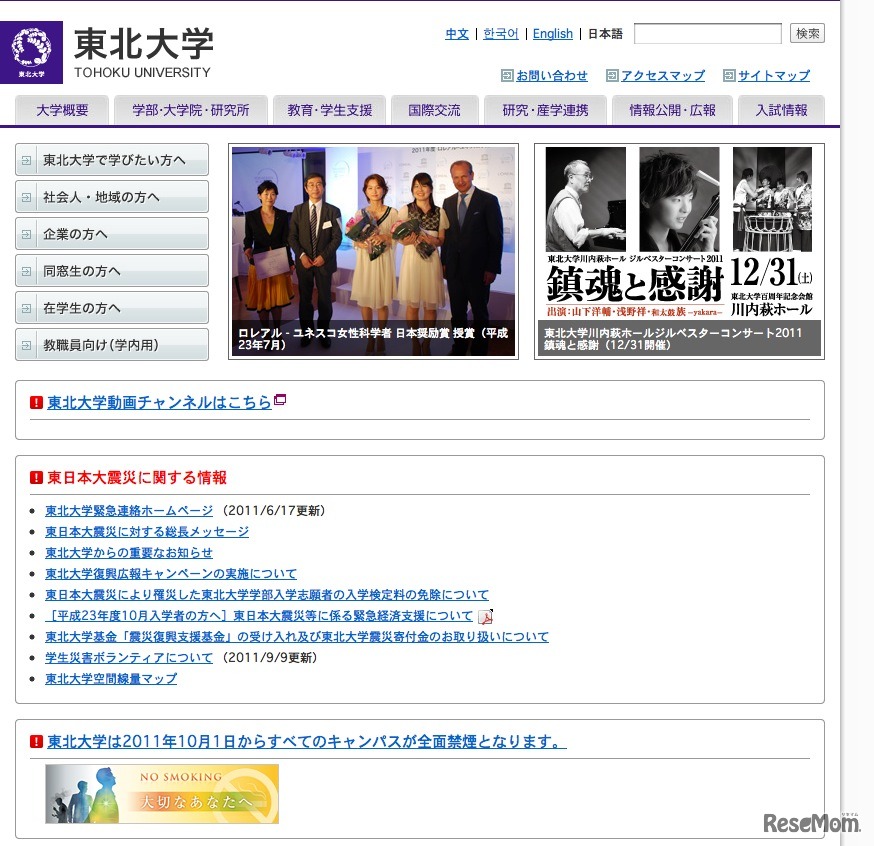This screenshot has height=846, width=874.
Task: Click red alert icon beside 東日本大震災に関する情報
Action: click(x=36, y=478)
